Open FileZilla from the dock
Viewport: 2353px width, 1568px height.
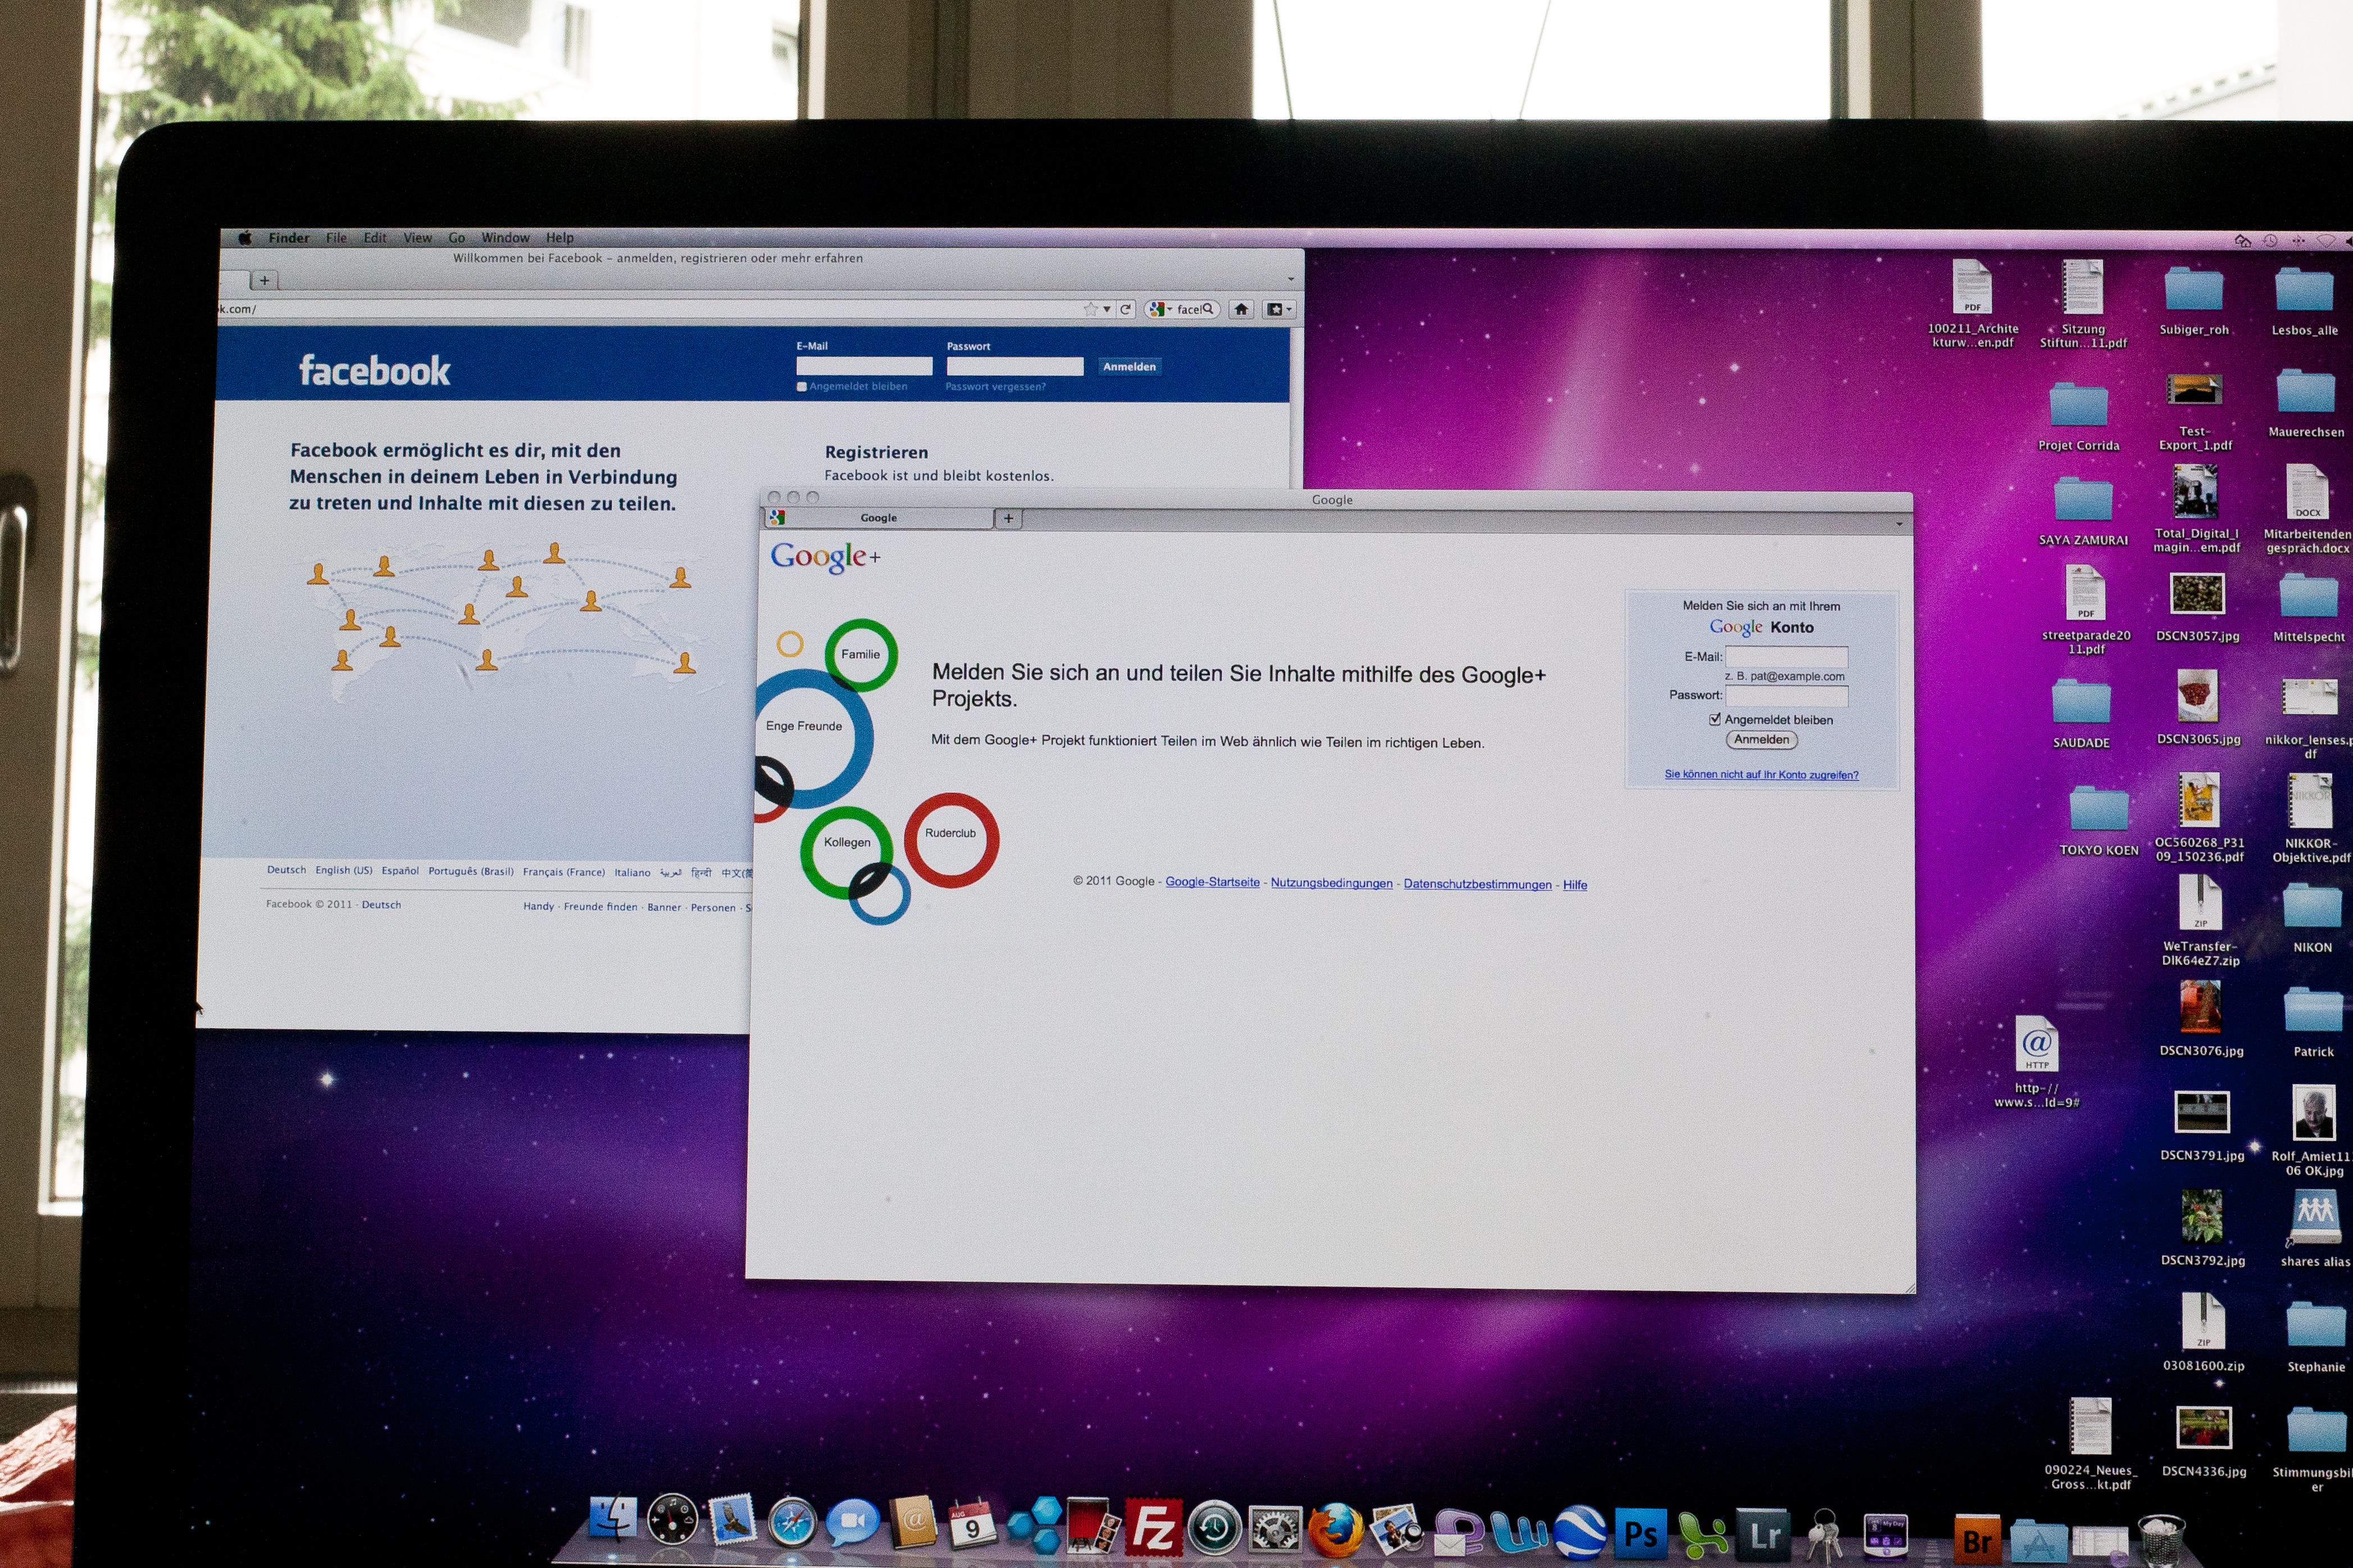click(1153, 1527)
